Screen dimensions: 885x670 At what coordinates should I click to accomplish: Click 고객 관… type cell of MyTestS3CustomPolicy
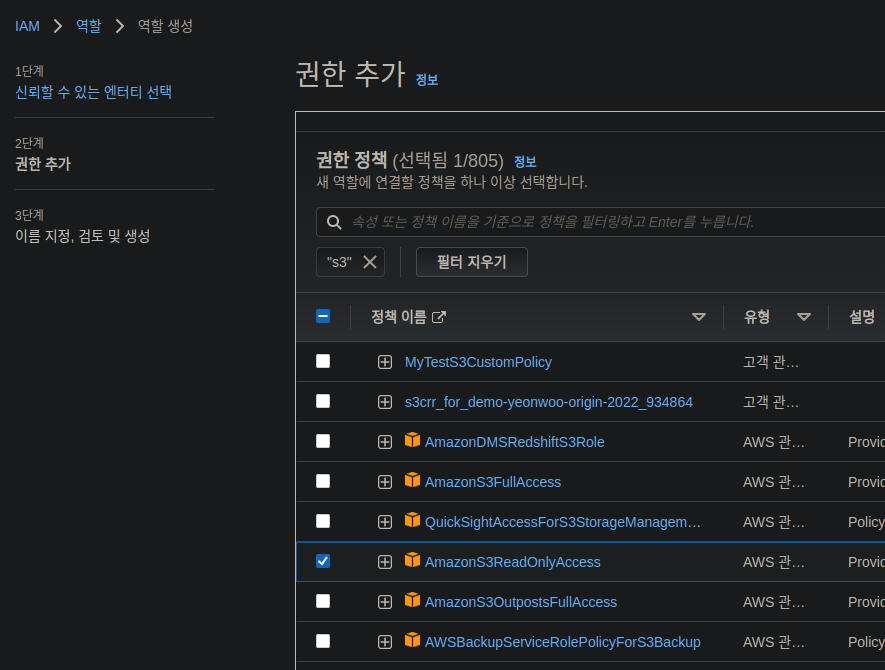click(771, 362)
